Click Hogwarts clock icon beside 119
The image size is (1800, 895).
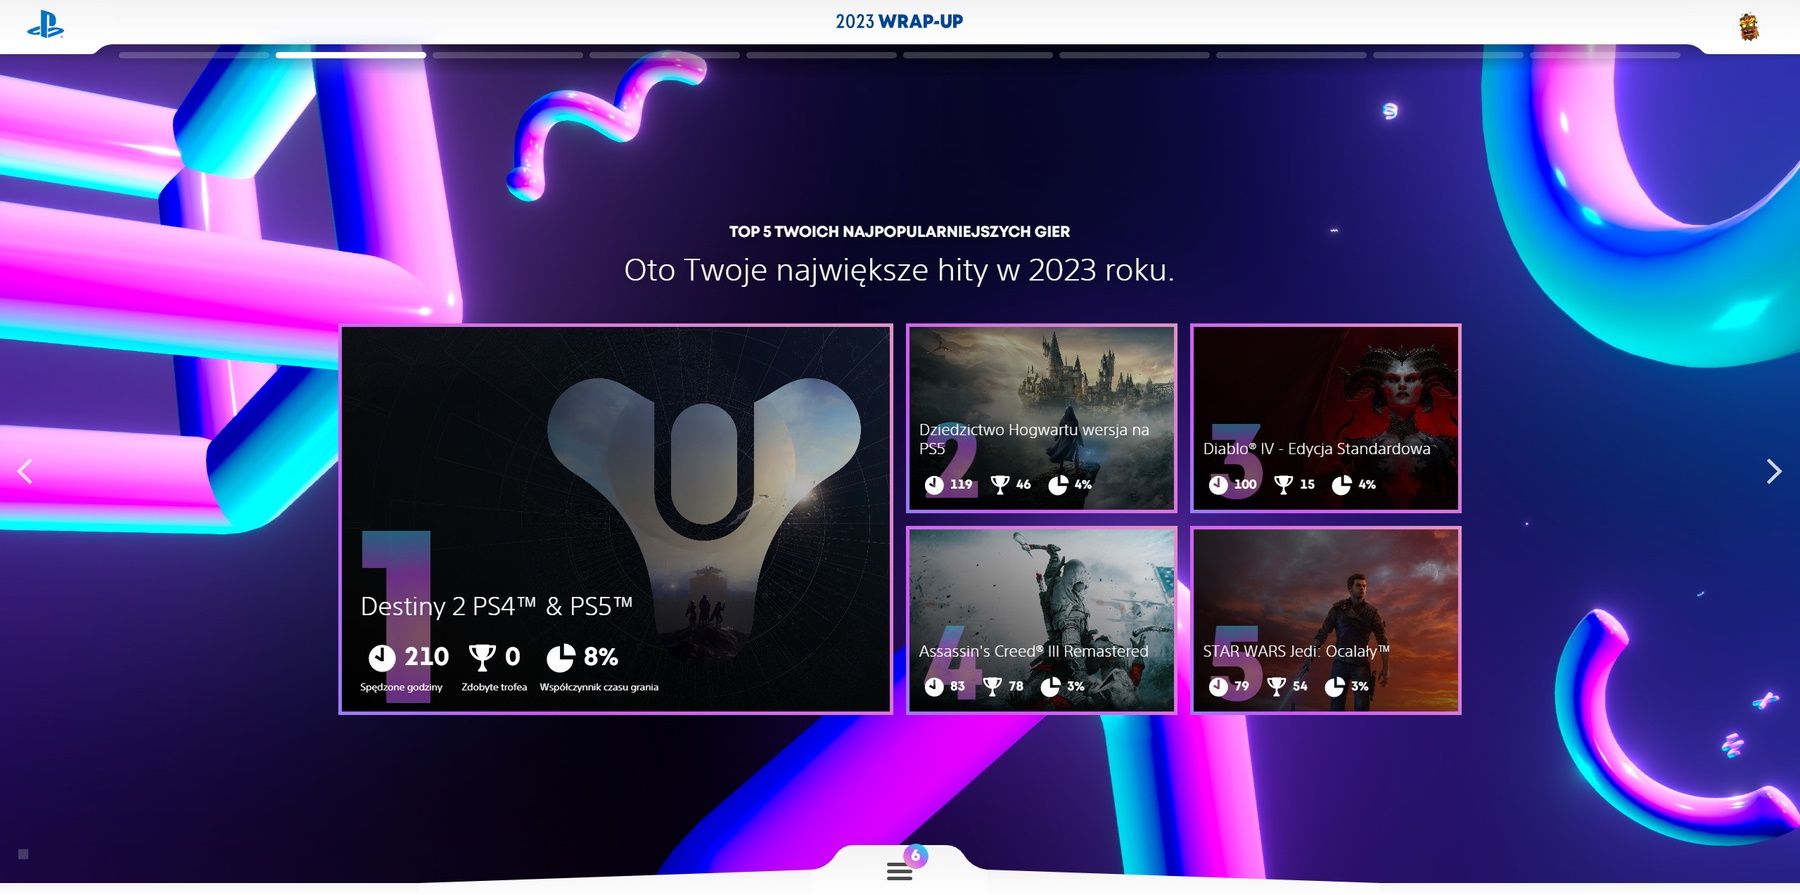pos(934,485)
